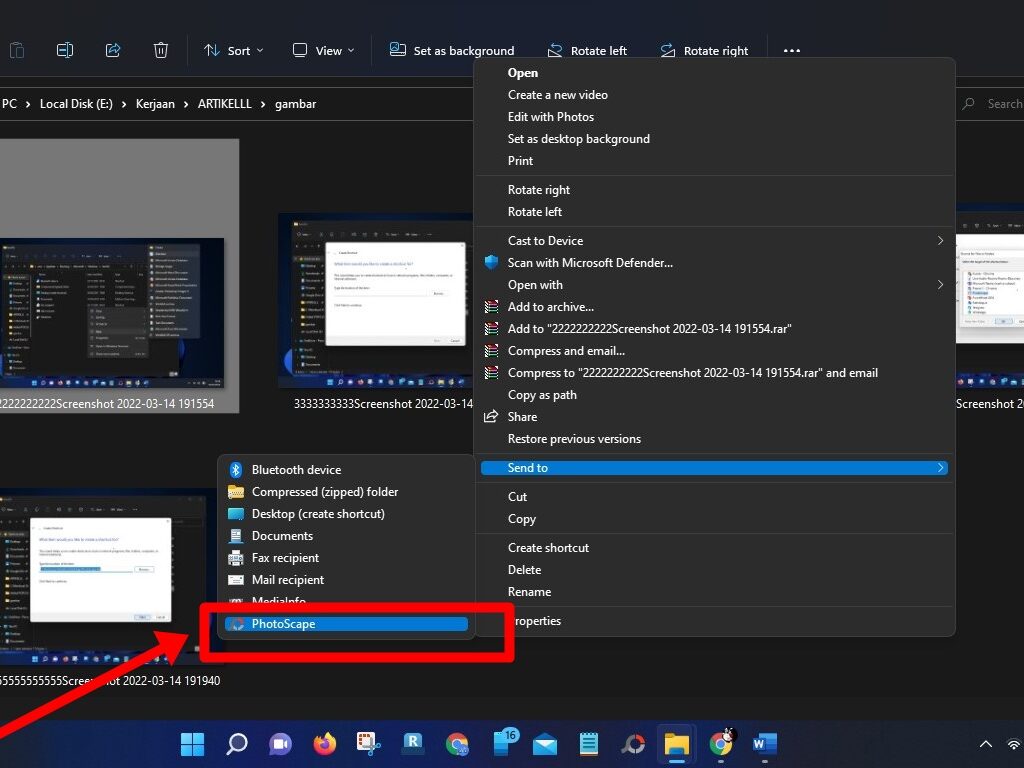Open the Sort dropdown
1024x768 pixels.
point(233,50)
